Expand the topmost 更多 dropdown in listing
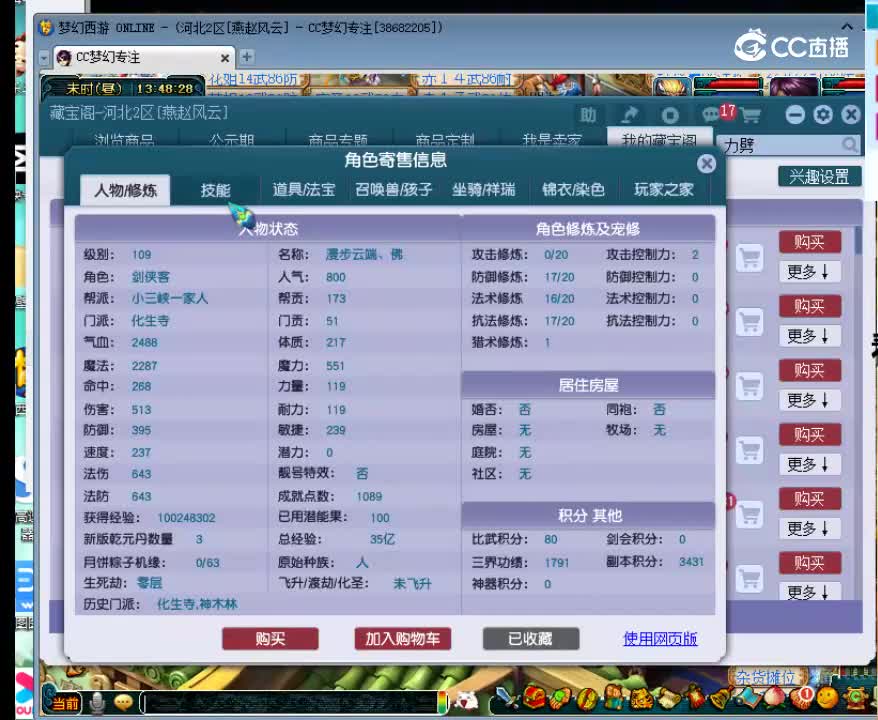The image size is (878, 720). click(x=809, y=272)
